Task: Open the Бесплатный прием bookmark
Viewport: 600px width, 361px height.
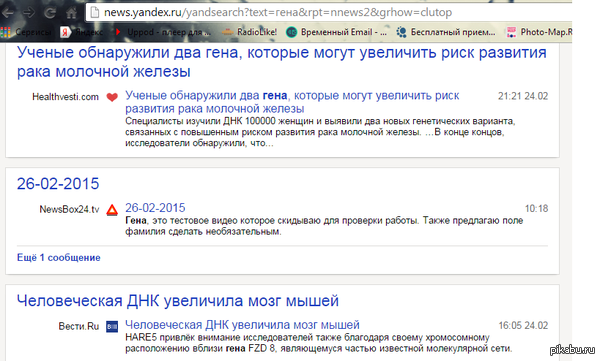Action: tap(445, 32)
